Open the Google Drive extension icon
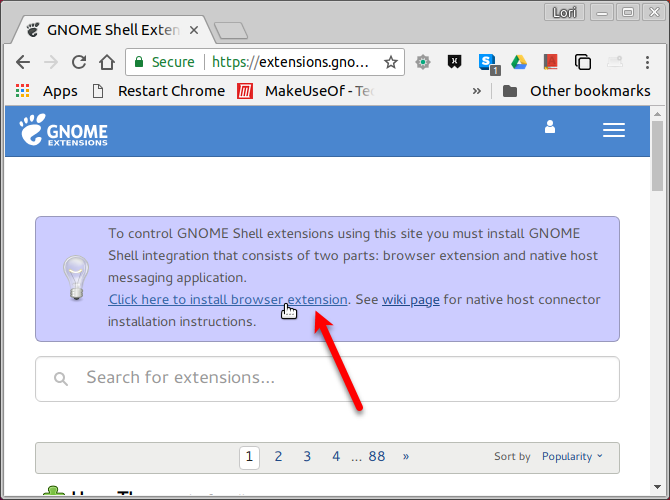The width and height of the screenshot is (670, 500). point(519,62)
